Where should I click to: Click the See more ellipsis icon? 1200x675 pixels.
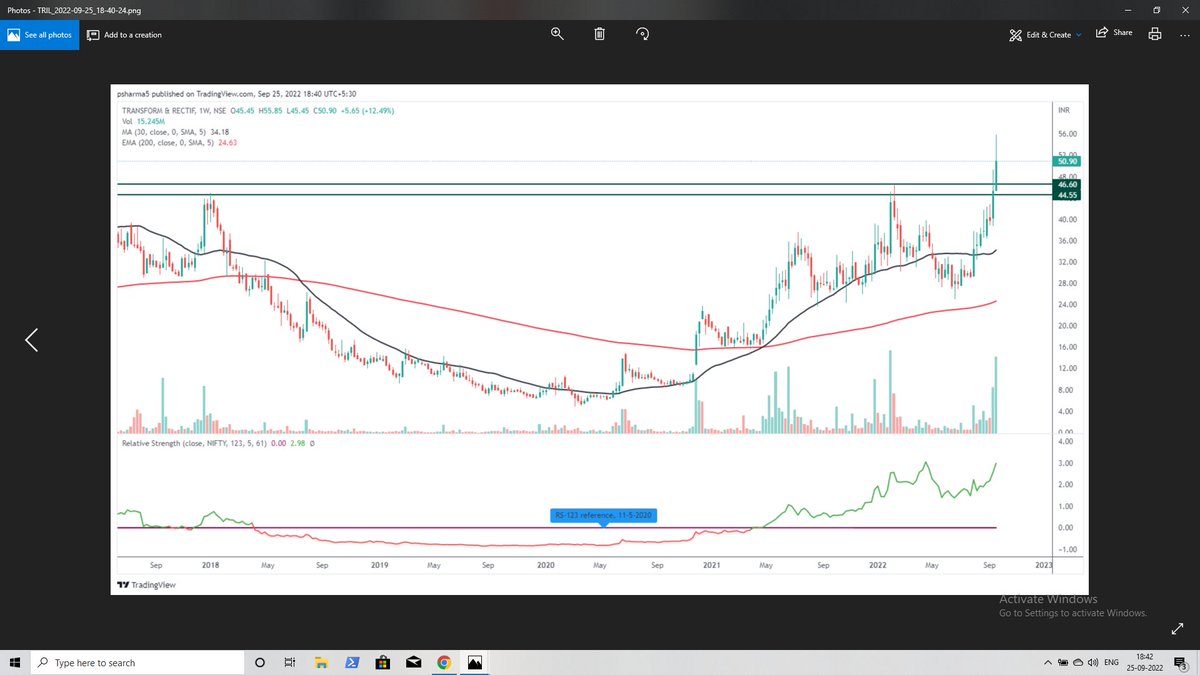point(1186,33)
